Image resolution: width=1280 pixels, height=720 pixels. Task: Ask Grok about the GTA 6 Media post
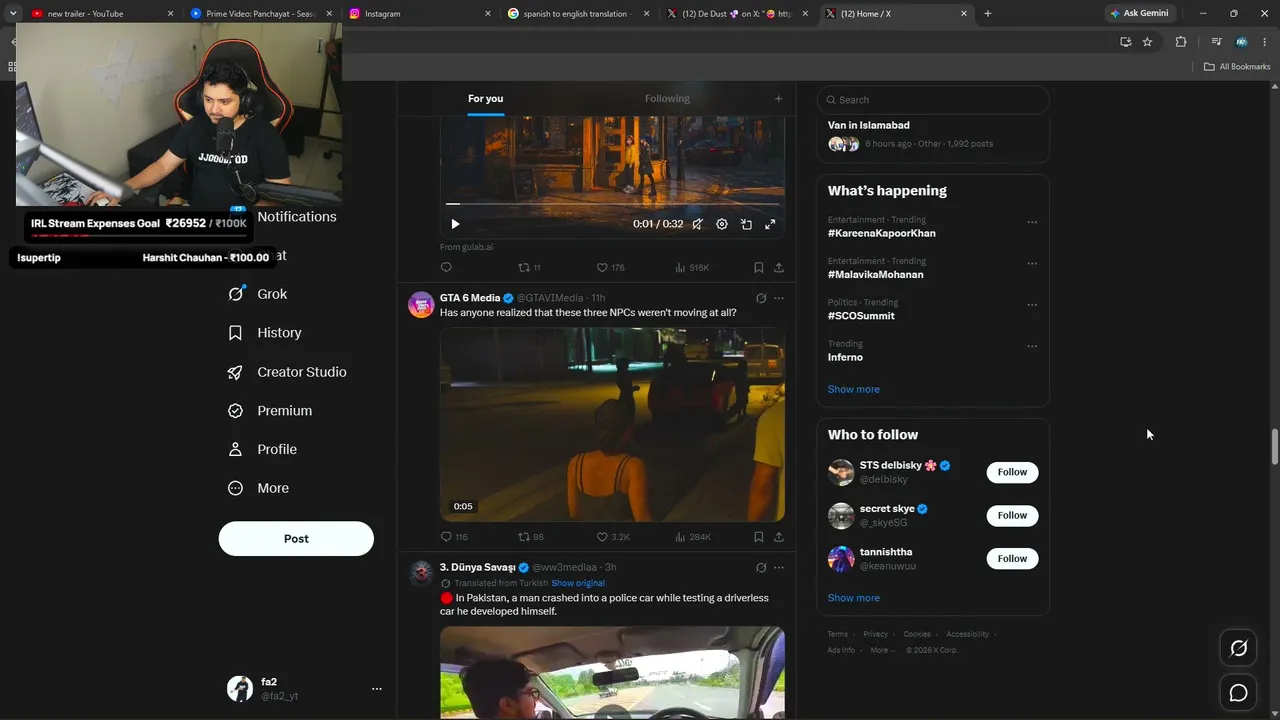(x=761, y=298)
